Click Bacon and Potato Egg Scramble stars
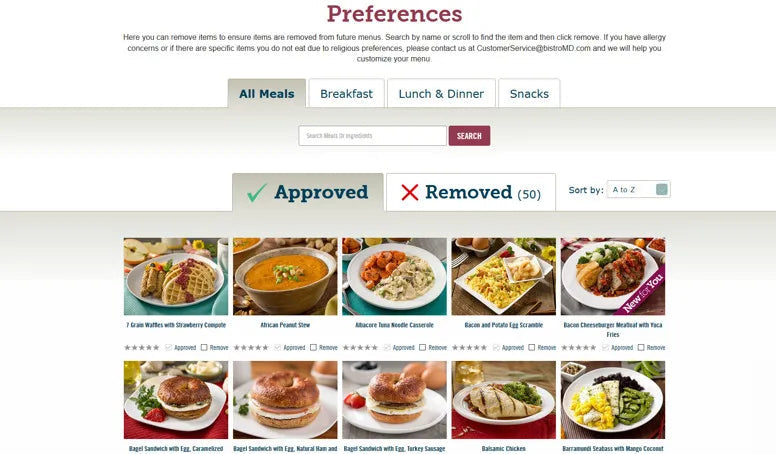The height and width of the screenshot is (454, 776). [x=470, y=348]
